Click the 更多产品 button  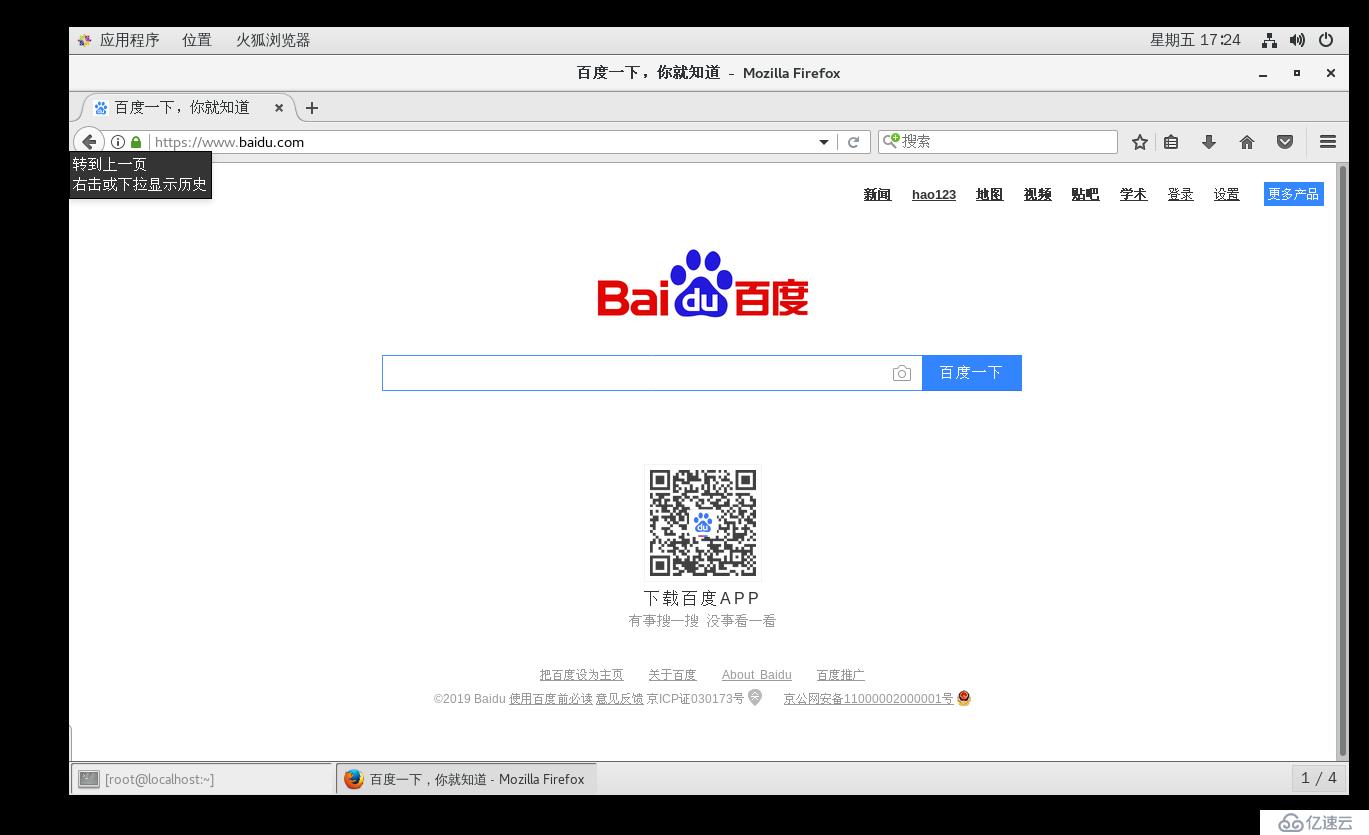click(x=1293, y=194)
